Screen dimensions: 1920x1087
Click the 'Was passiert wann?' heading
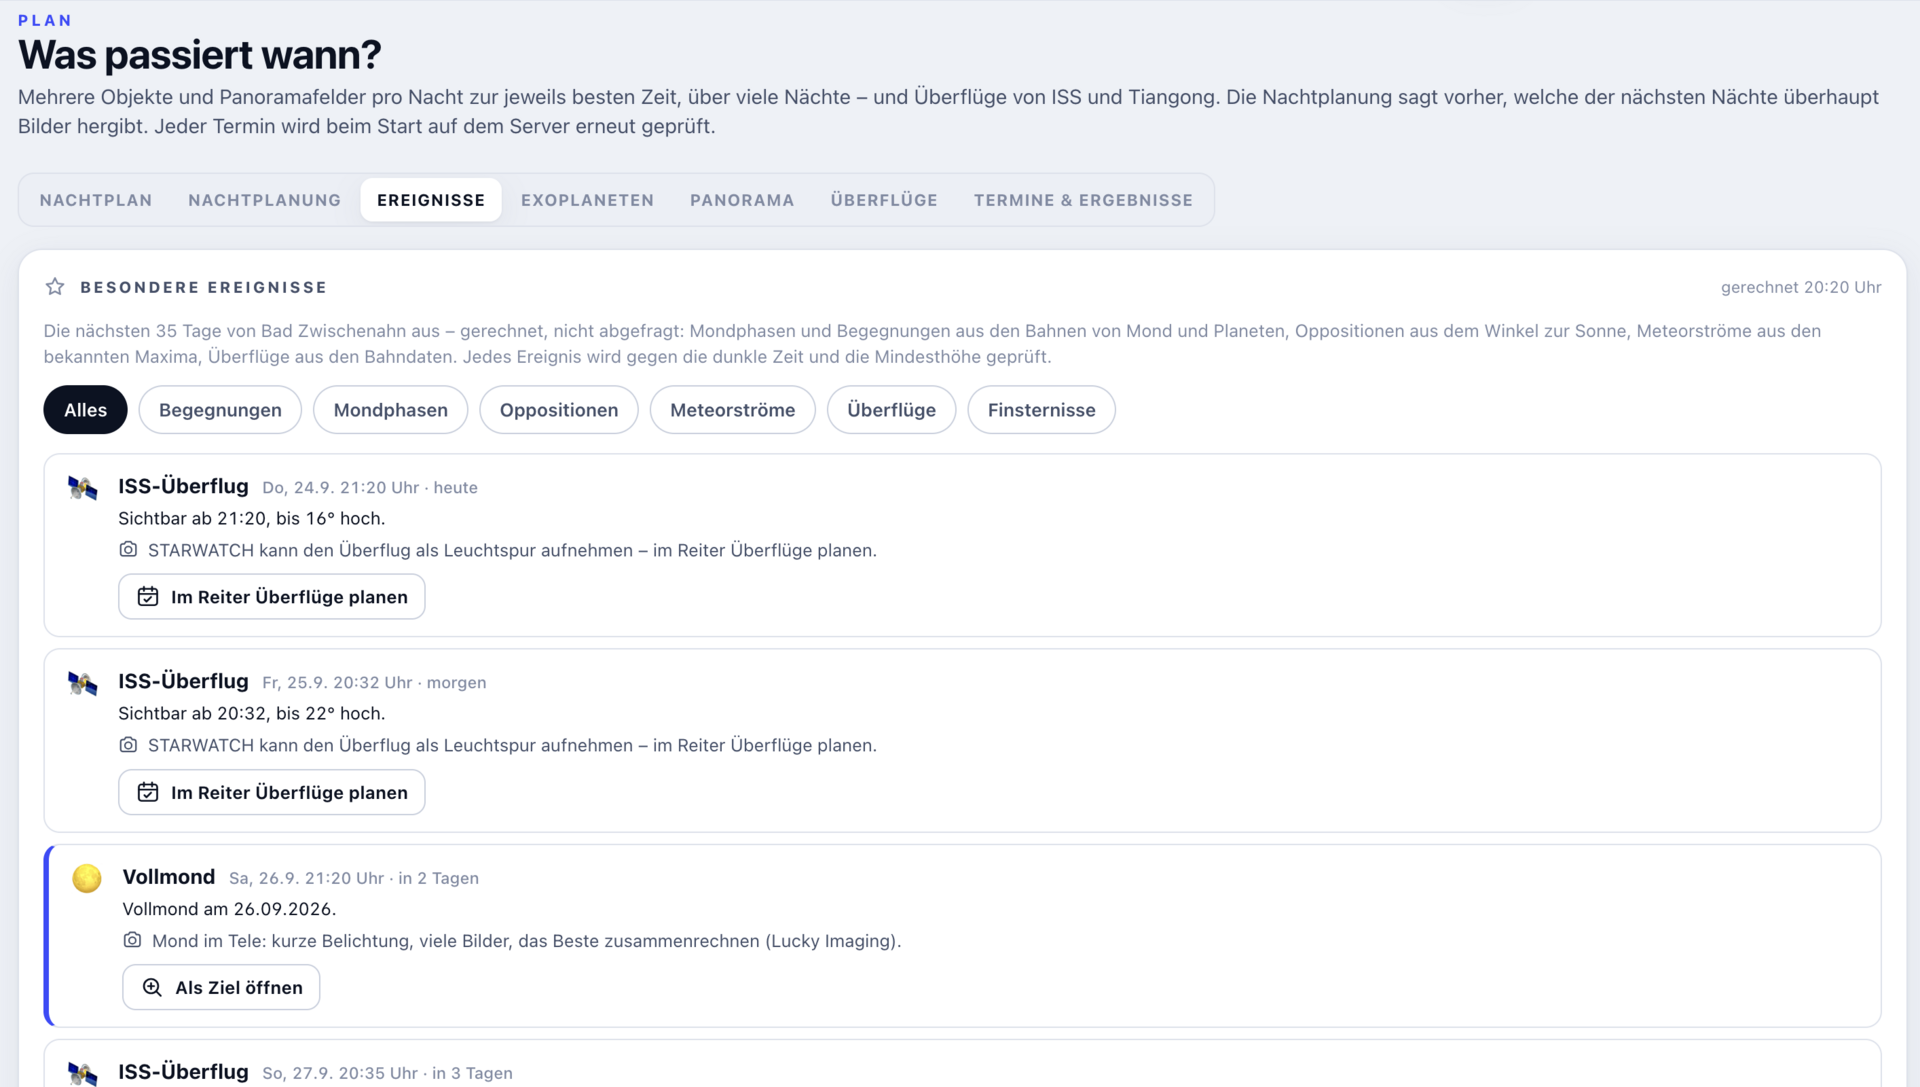click(200, 55)
